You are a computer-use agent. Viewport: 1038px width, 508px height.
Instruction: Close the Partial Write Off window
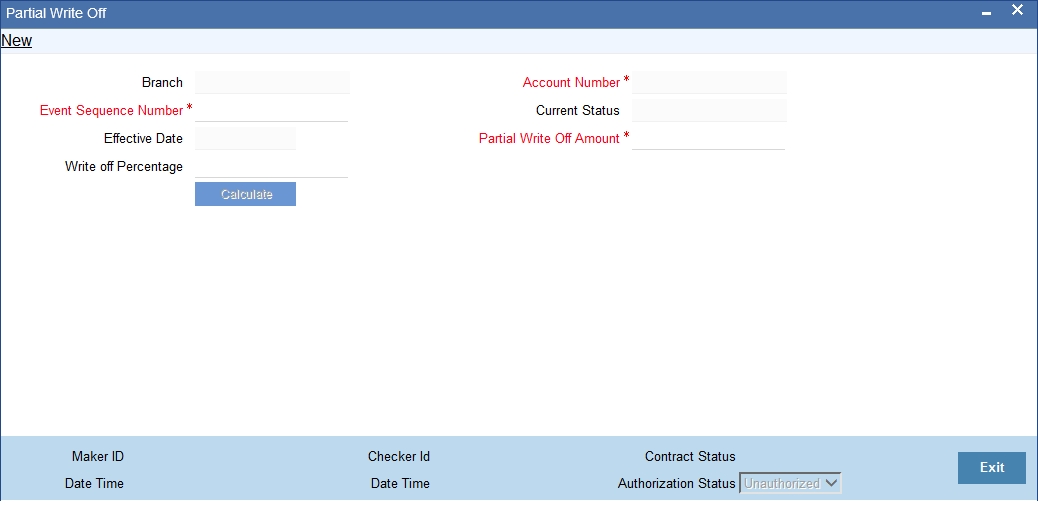[x=1017, y=11]
